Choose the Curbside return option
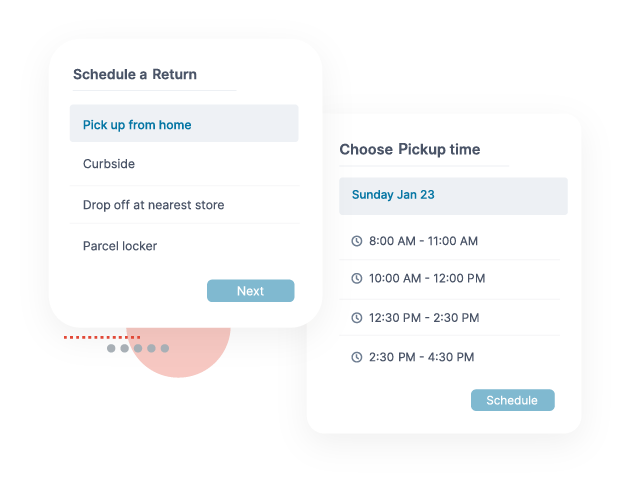Viewport: 630px width, 492px height. (184, 164)
